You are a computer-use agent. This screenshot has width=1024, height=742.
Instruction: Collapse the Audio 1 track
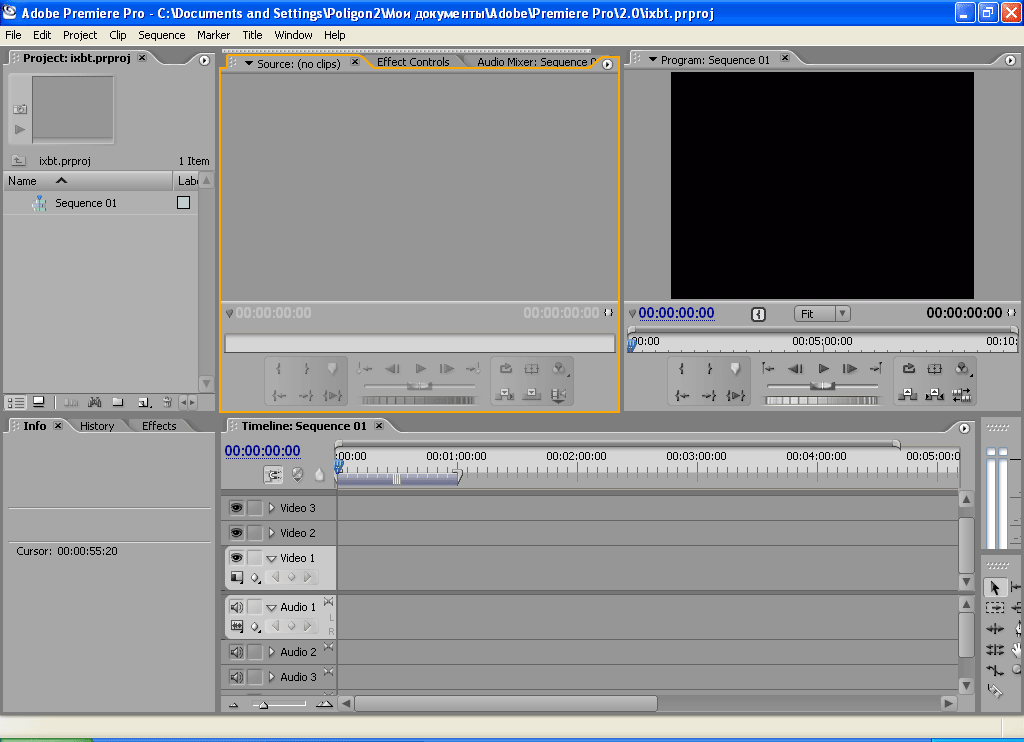(x=271, y=607)
